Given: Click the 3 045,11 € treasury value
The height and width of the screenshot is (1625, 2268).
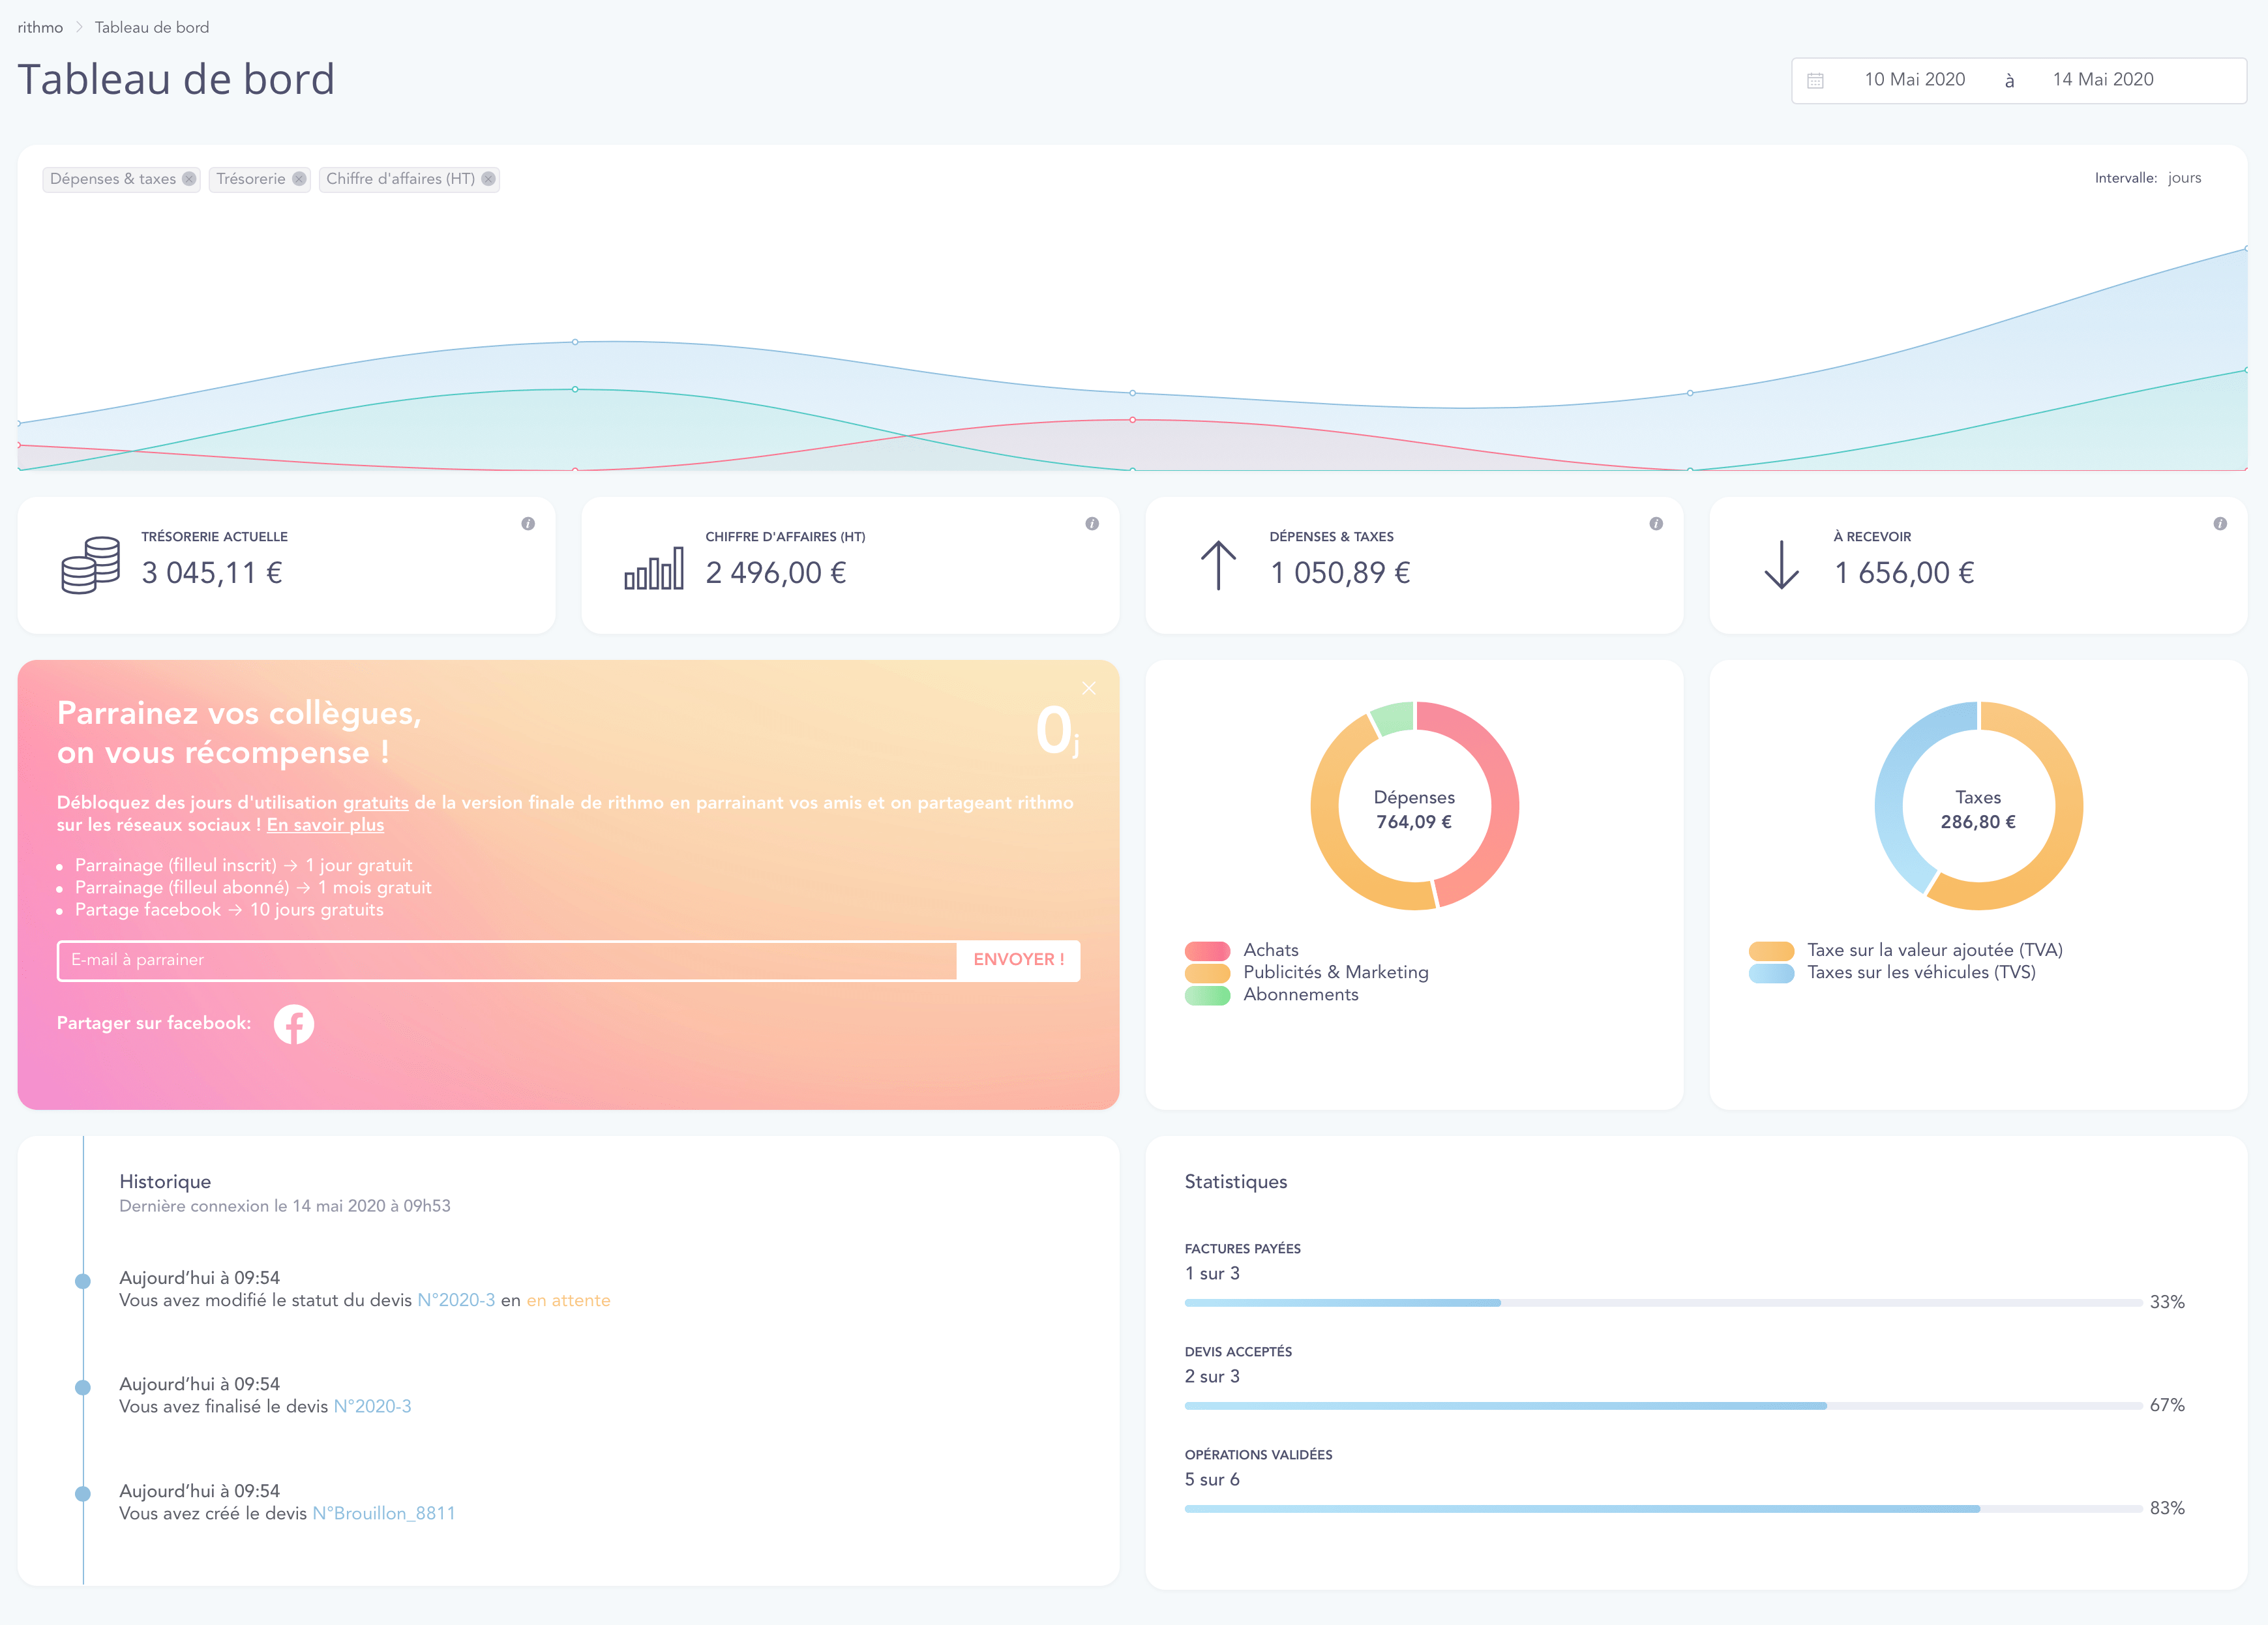Looking at the screenshot, I should point(212,573).
